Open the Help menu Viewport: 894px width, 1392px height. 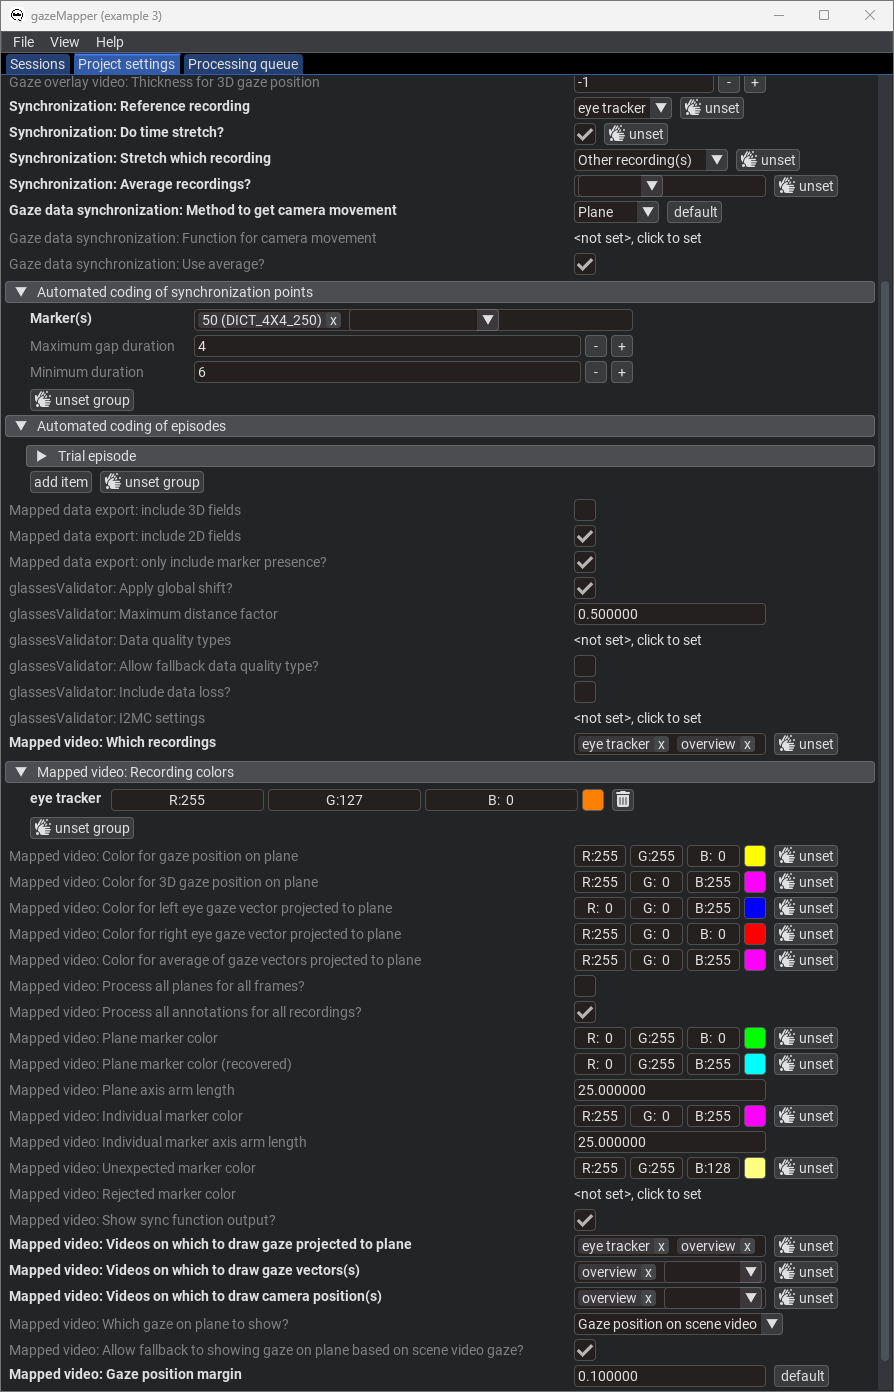point(110,42)
